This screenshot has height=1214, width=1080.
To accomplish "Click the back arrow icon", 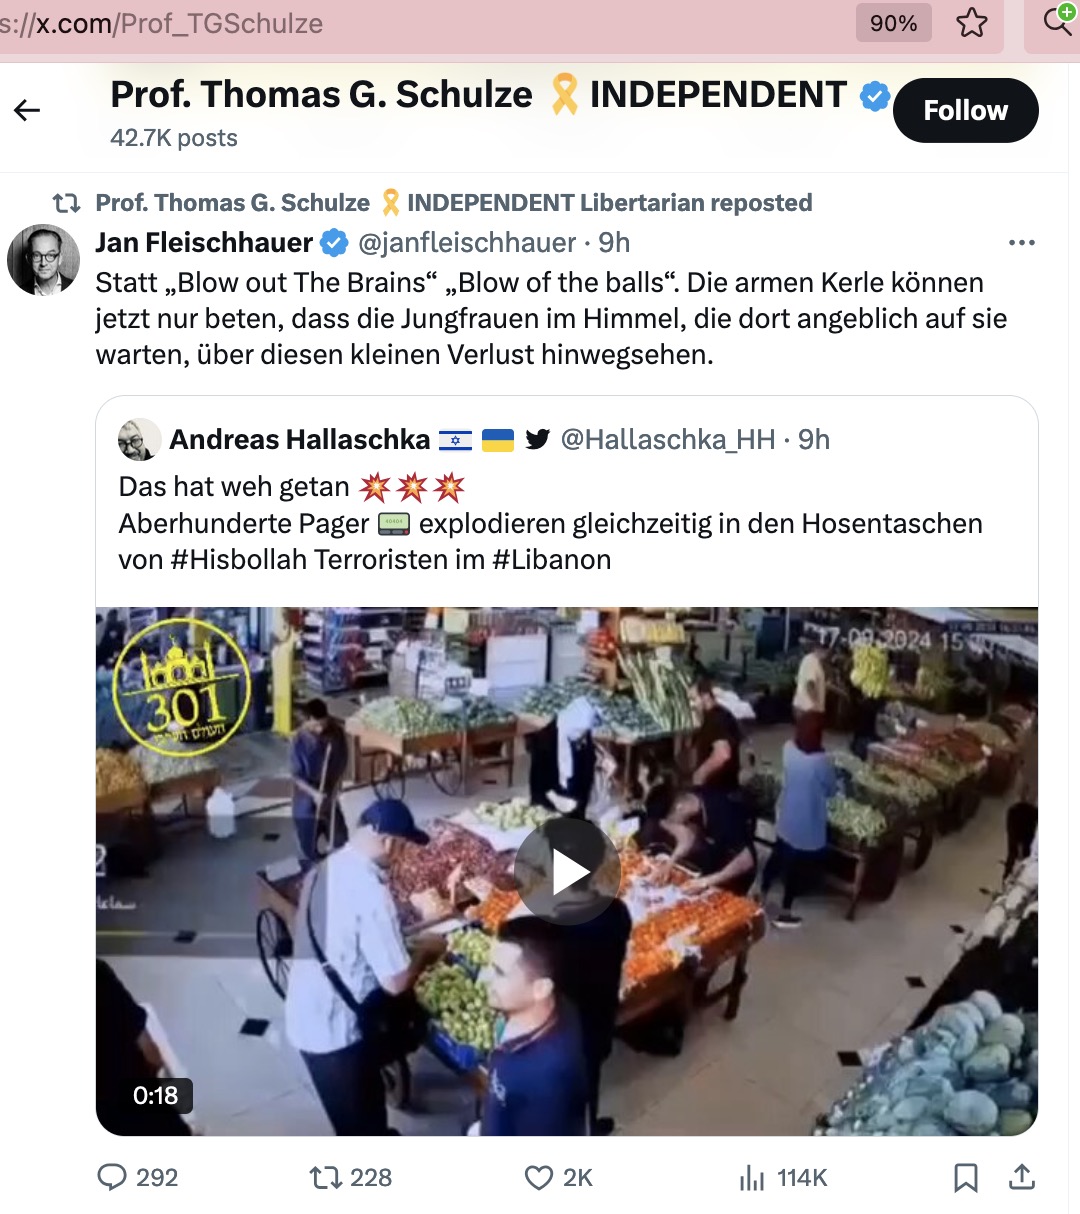I will coord(27,110).
